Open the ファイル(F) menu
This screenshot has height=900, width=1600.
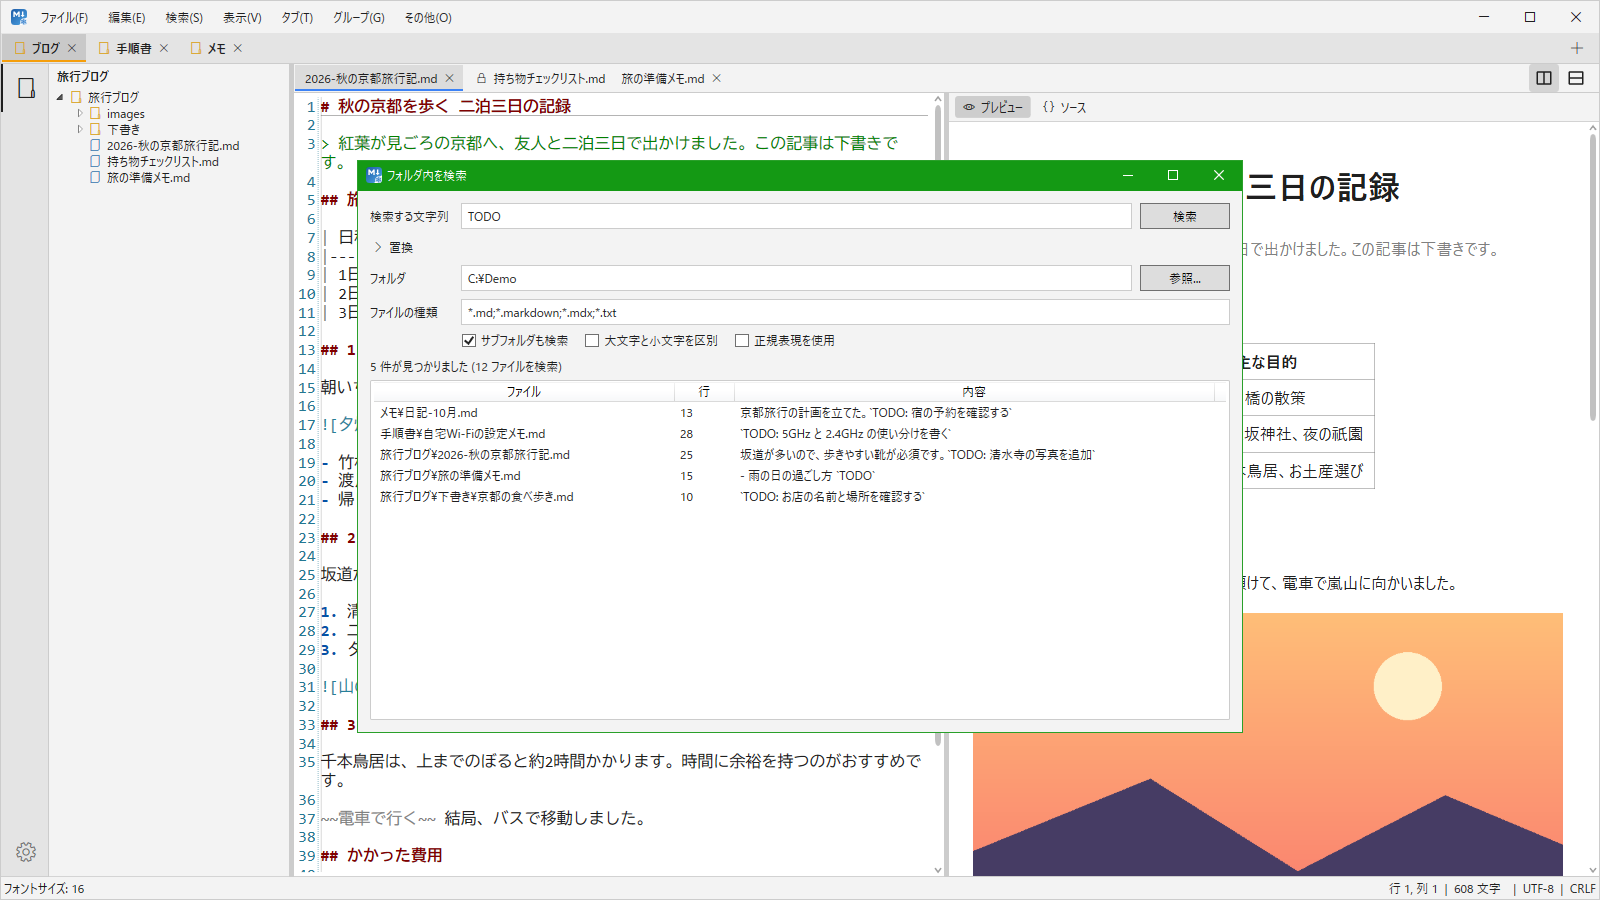coord(64,18)
